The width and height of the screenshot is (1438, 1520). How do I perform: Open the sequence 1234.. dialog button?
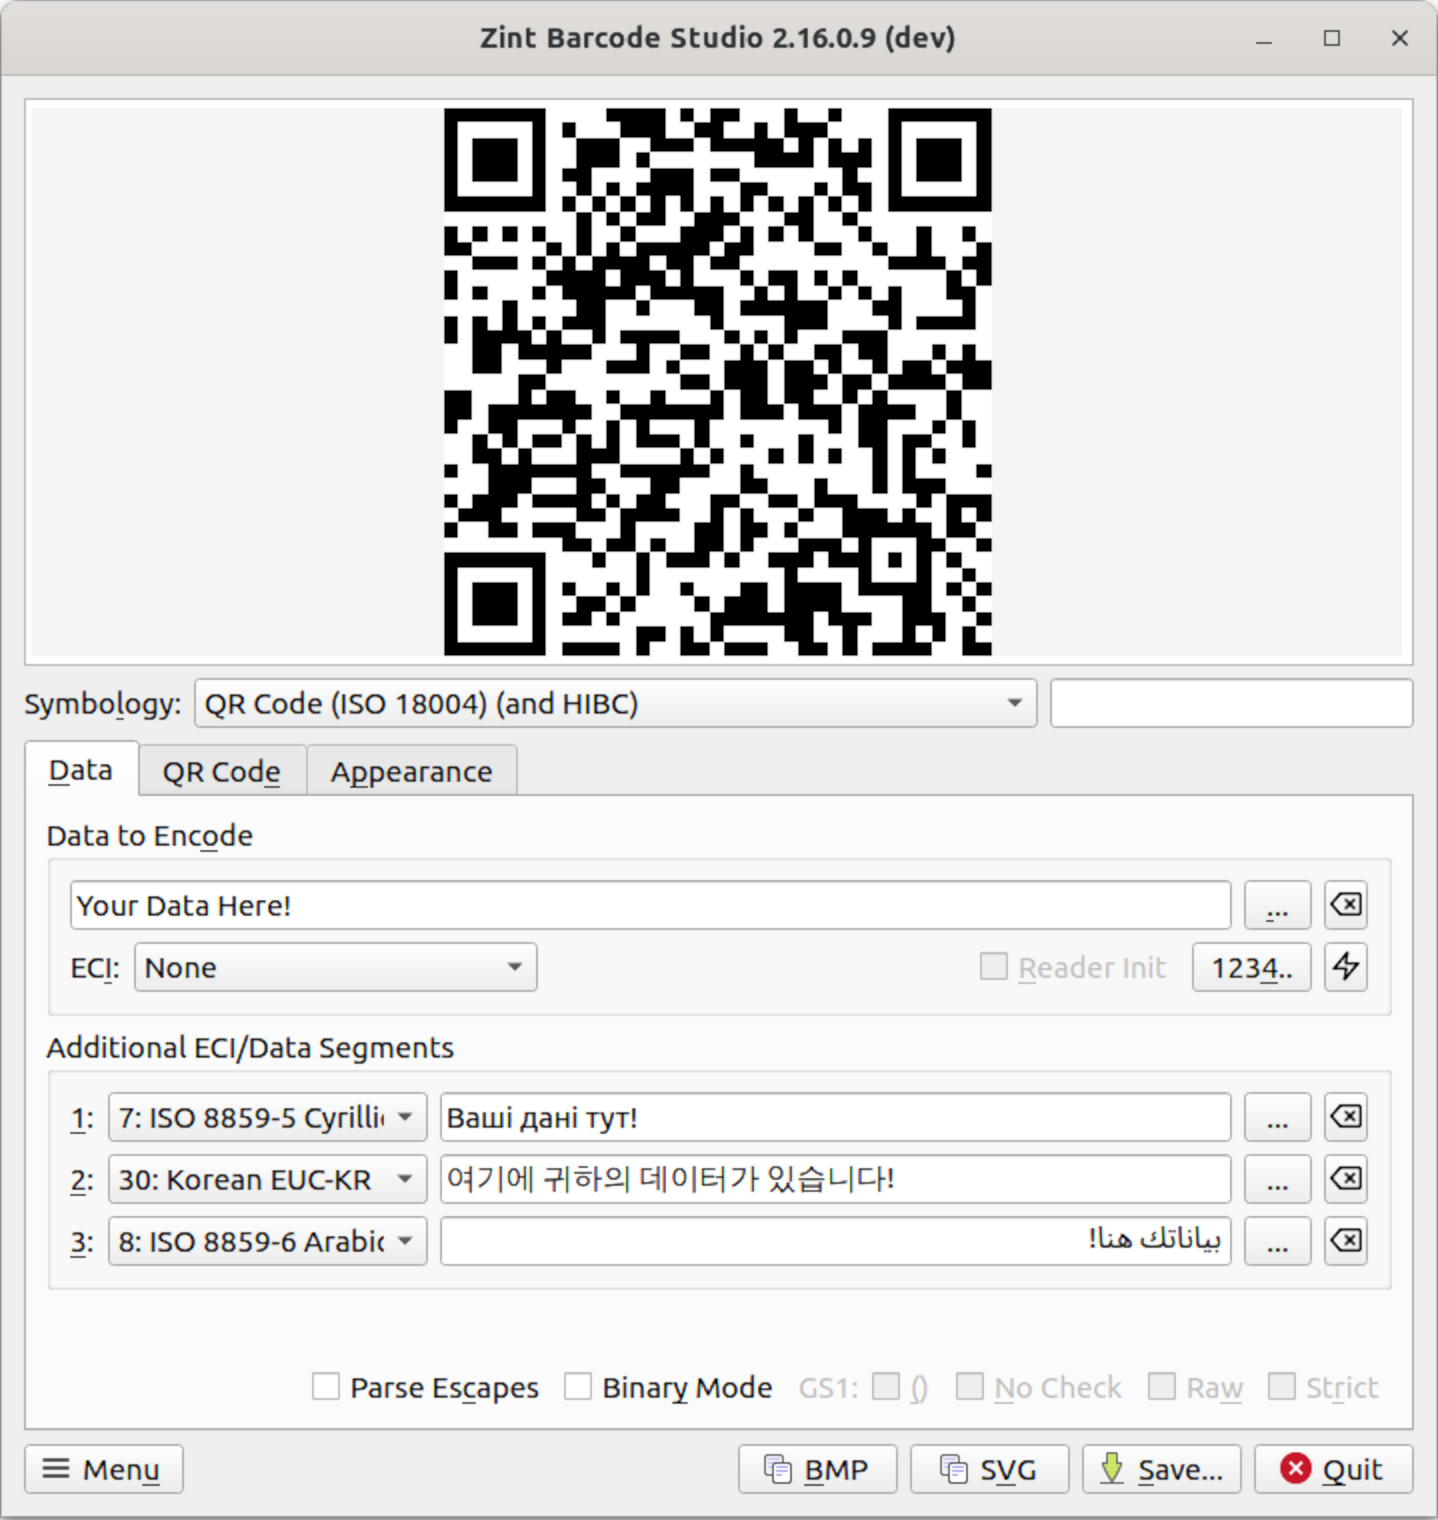[x=1251, y=967]
